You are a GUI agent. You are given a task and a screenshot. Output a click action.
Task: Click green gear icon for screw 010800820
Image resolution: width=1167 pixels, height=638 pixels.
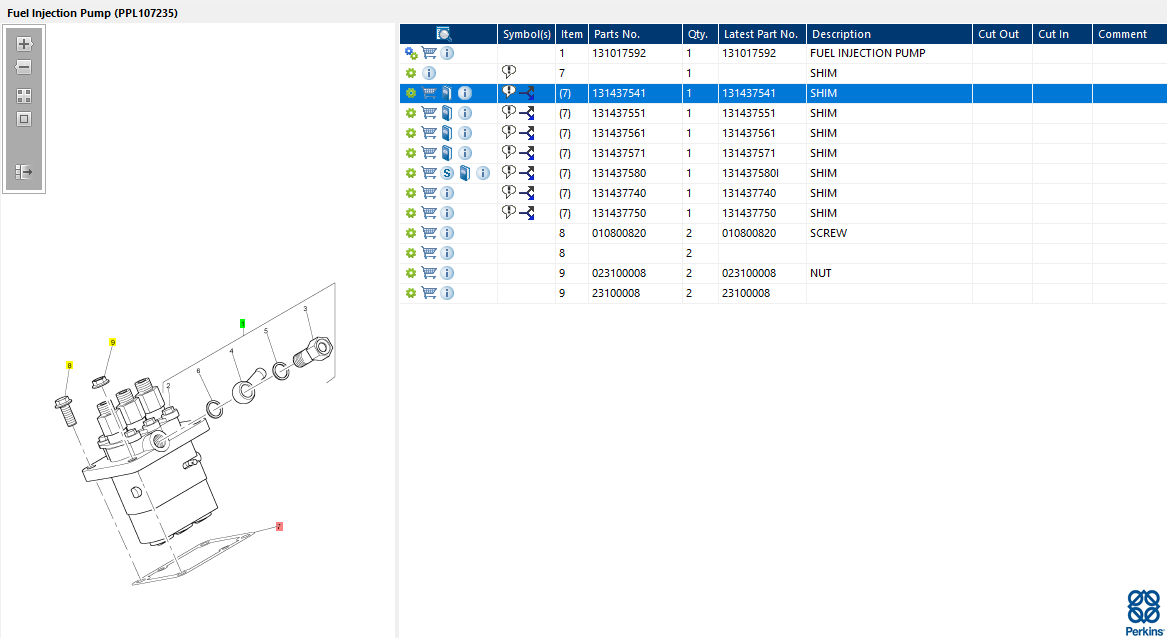click(411, 234)
